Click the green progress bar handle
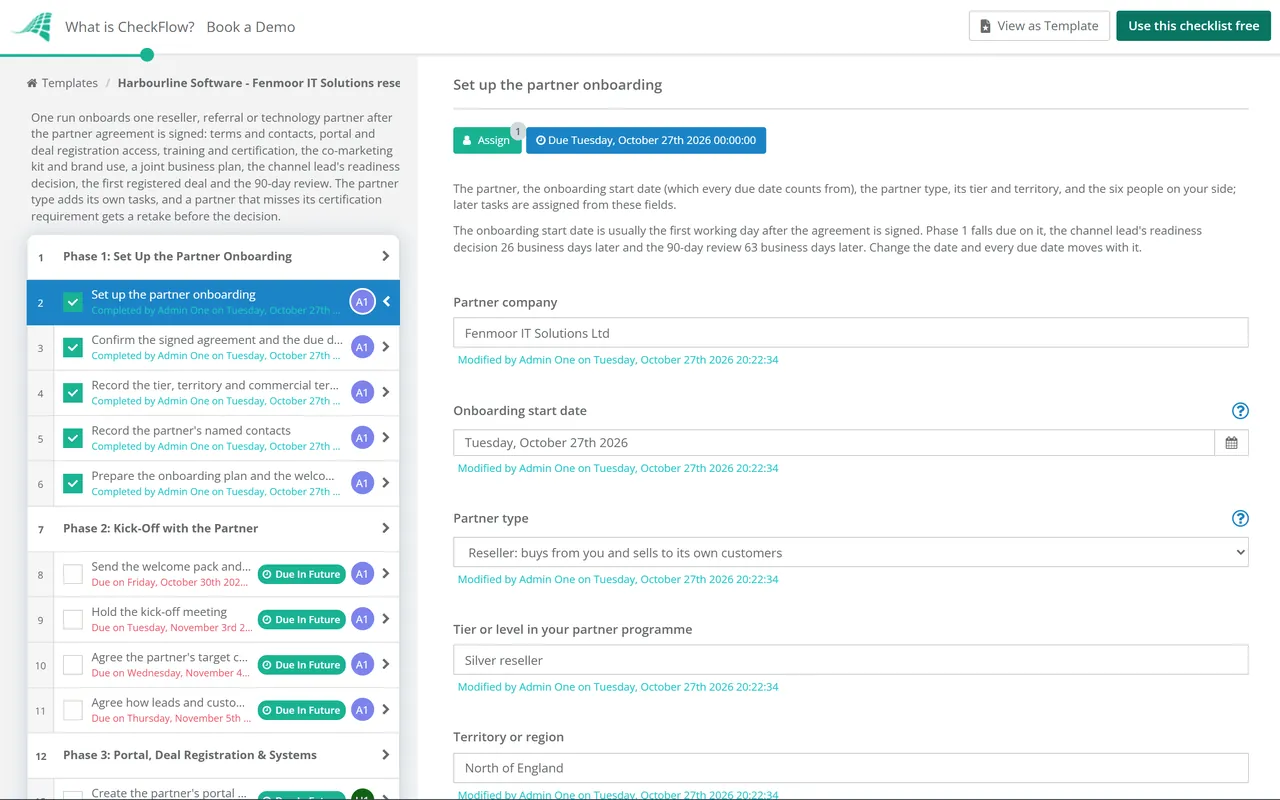The image size is (1280, 800). [x=147, y=55]
